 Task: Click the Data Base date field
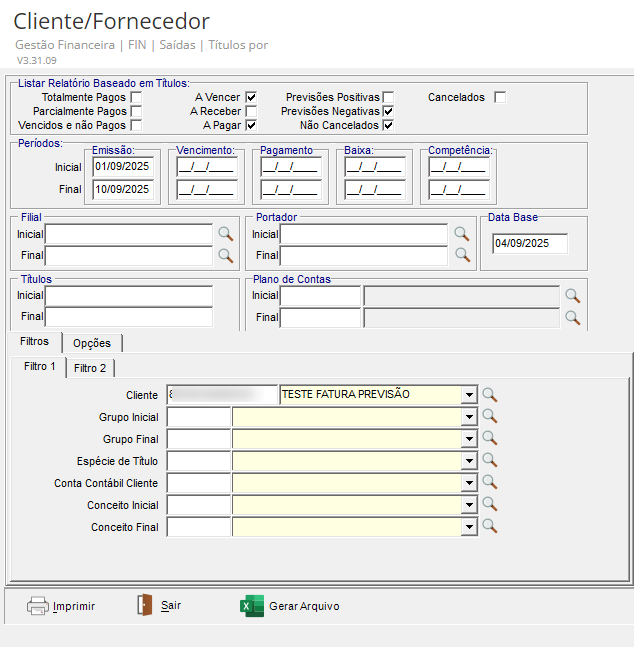(530, 243)
